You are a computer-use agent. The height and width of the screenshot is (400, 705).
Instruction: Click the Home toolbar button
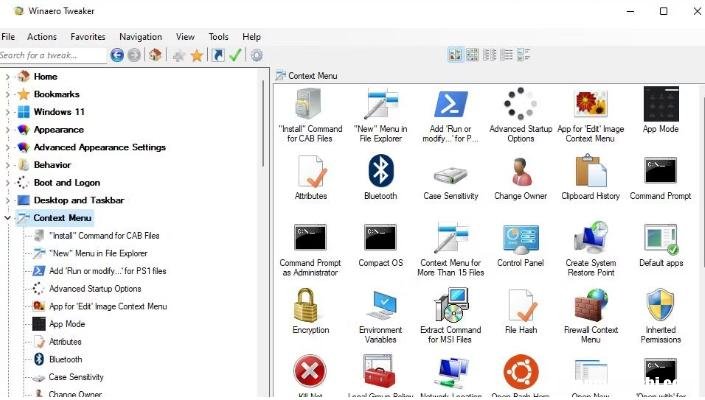tap(156, 55)
